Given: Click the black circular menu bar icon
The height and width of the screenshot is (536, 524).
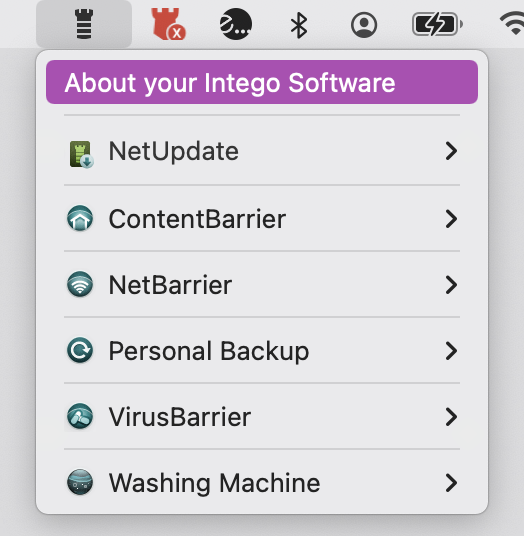Looking at the screenshot, I should click(x=236, y=24).
